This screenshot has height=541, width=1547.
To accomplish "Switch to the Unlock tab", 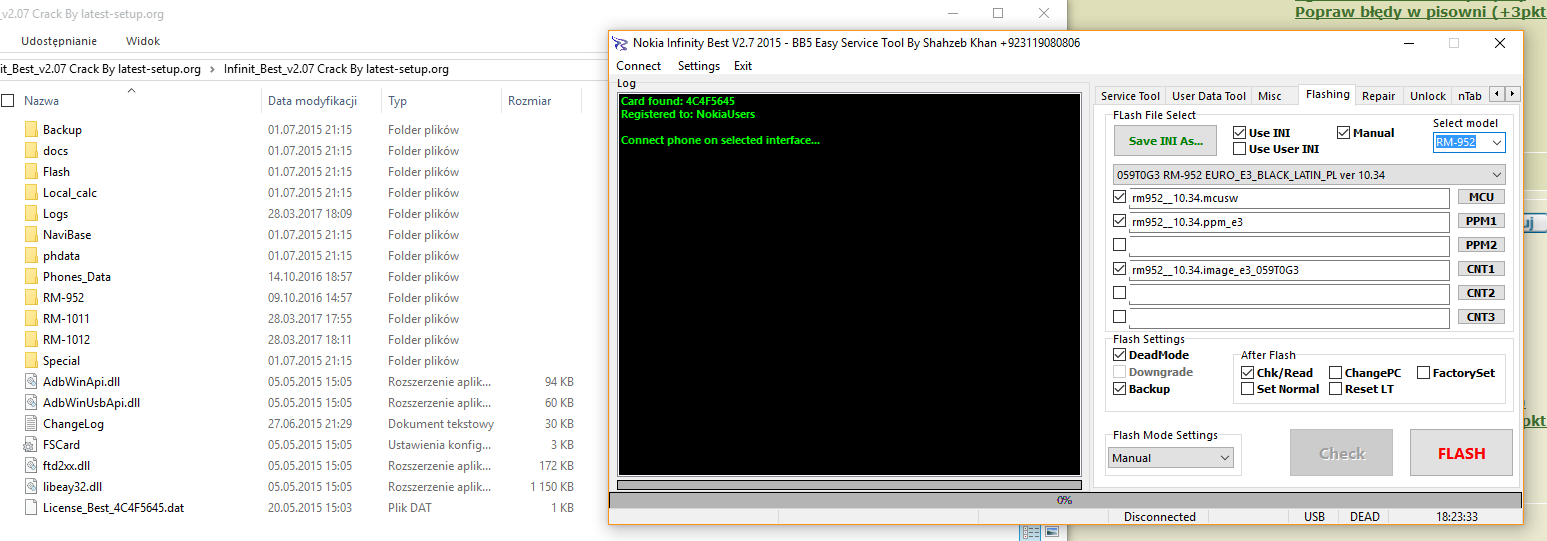I will point(1427,96).
